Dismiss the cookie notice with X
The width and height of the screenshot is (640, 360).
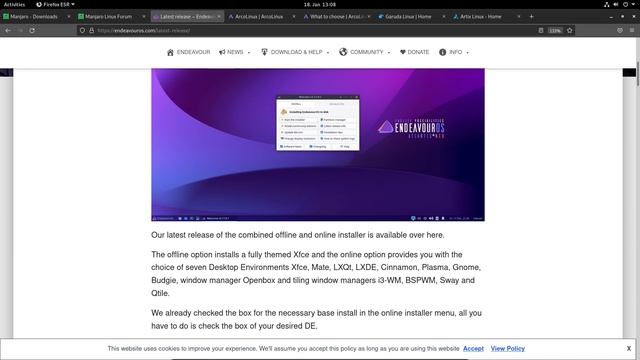629,349
